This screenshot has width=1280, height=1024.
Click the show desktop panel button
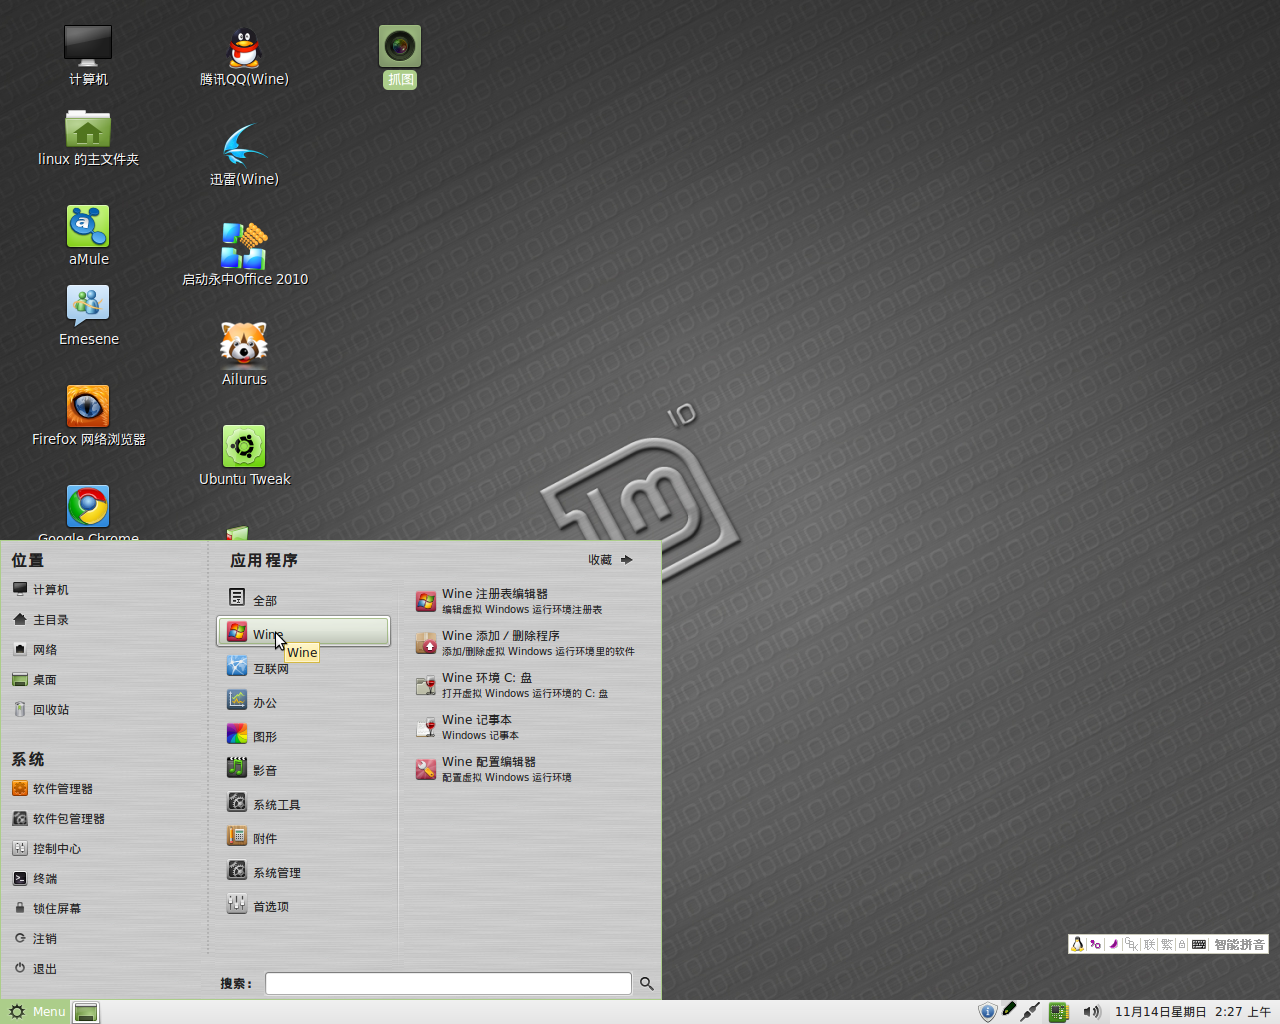(86, 1012)
